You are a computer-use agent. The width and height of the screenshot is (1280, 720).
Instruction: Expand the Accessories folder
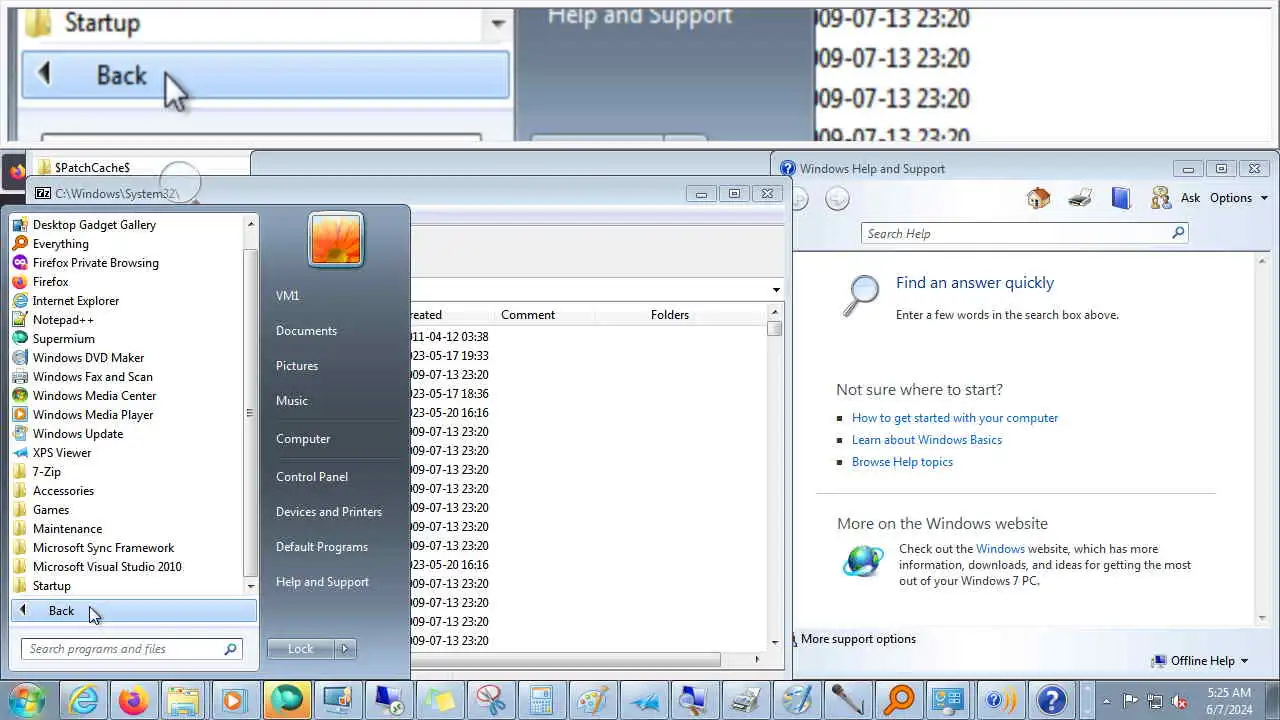coord(63,491)
